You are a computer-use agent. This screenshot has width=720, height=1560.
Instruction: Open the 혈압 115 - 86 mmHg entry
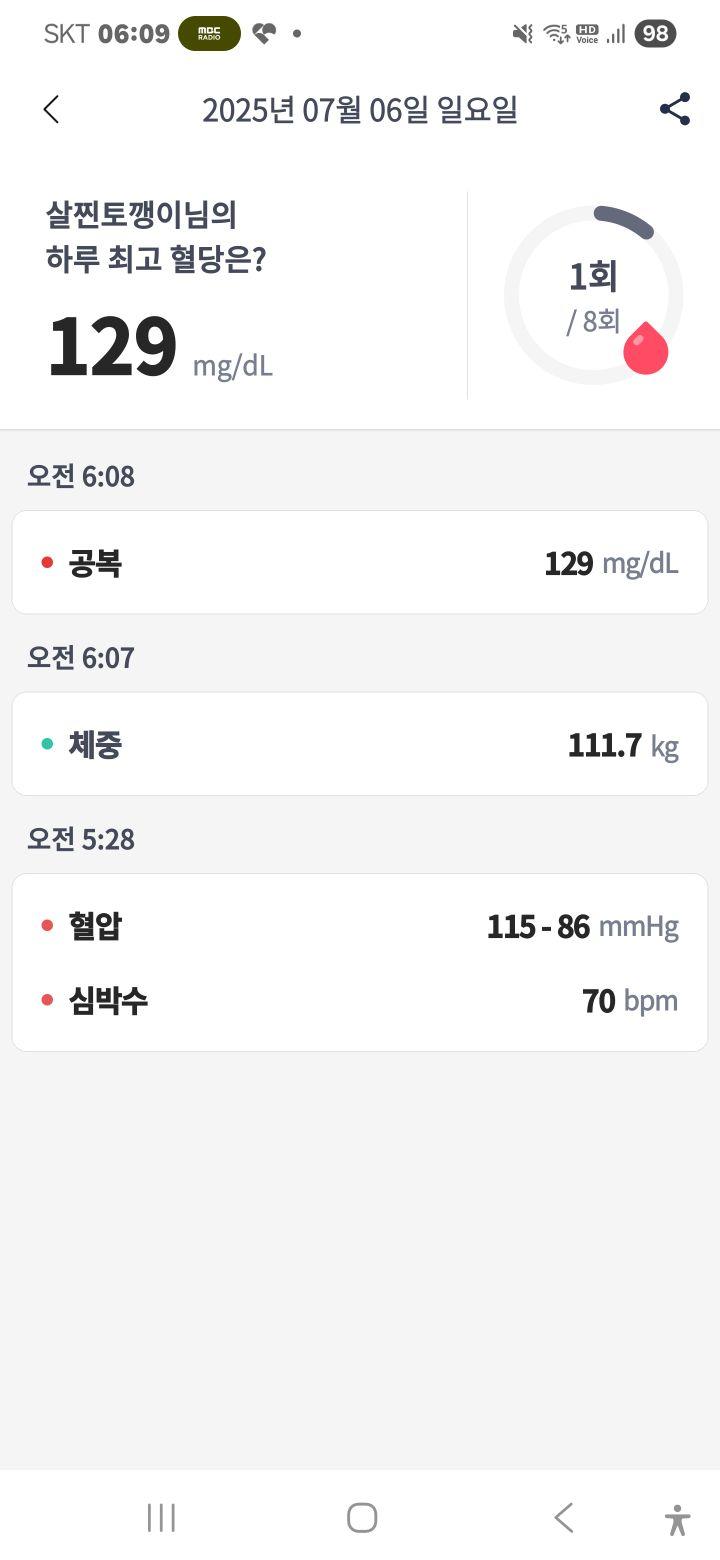(360, 926)
